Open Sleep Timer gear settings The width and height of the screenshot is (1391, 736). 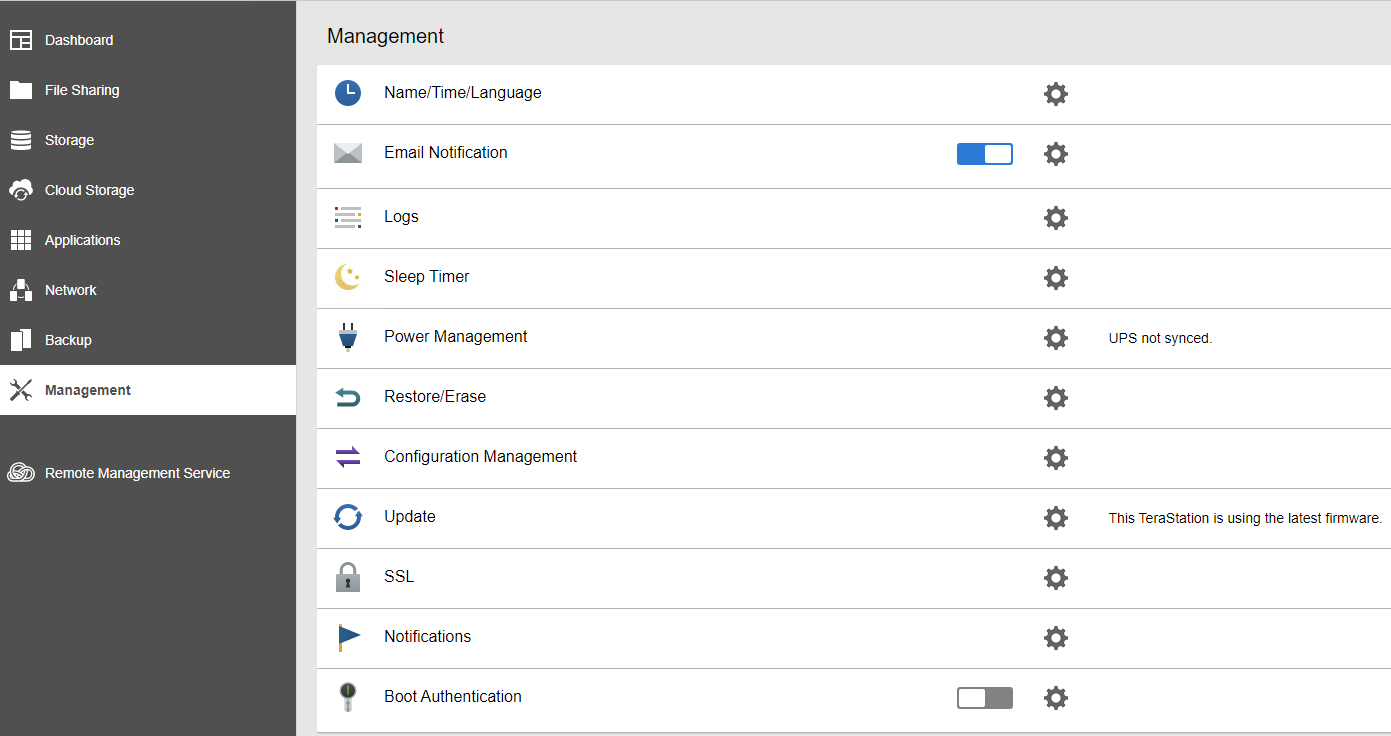[1055, 278]
